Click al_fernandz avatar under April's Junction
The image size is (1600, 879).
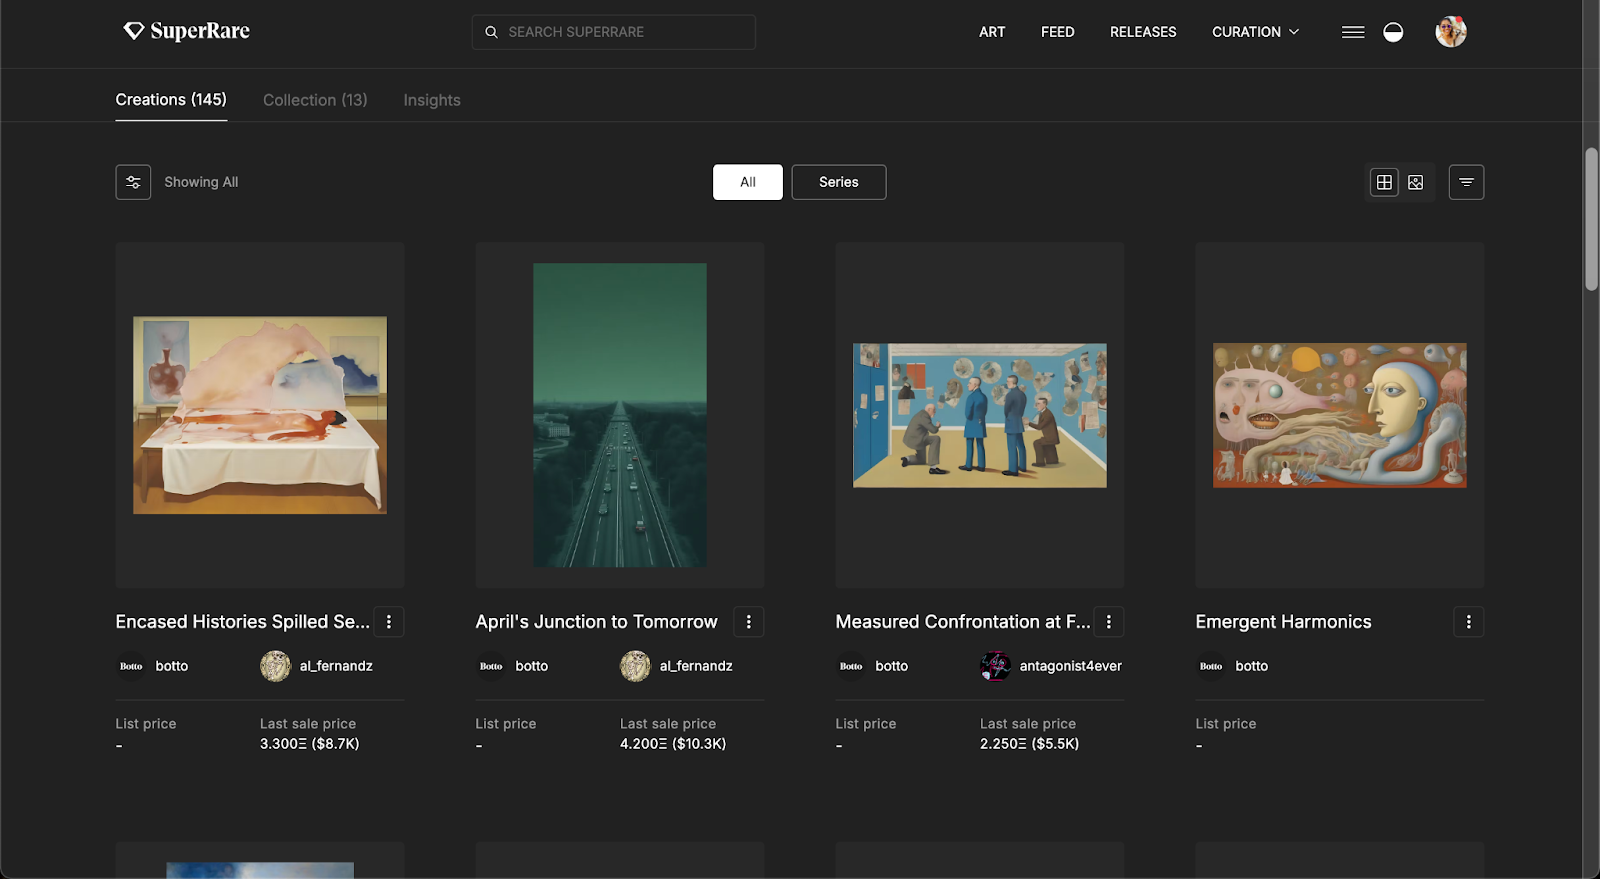click(x=635, y=666)
